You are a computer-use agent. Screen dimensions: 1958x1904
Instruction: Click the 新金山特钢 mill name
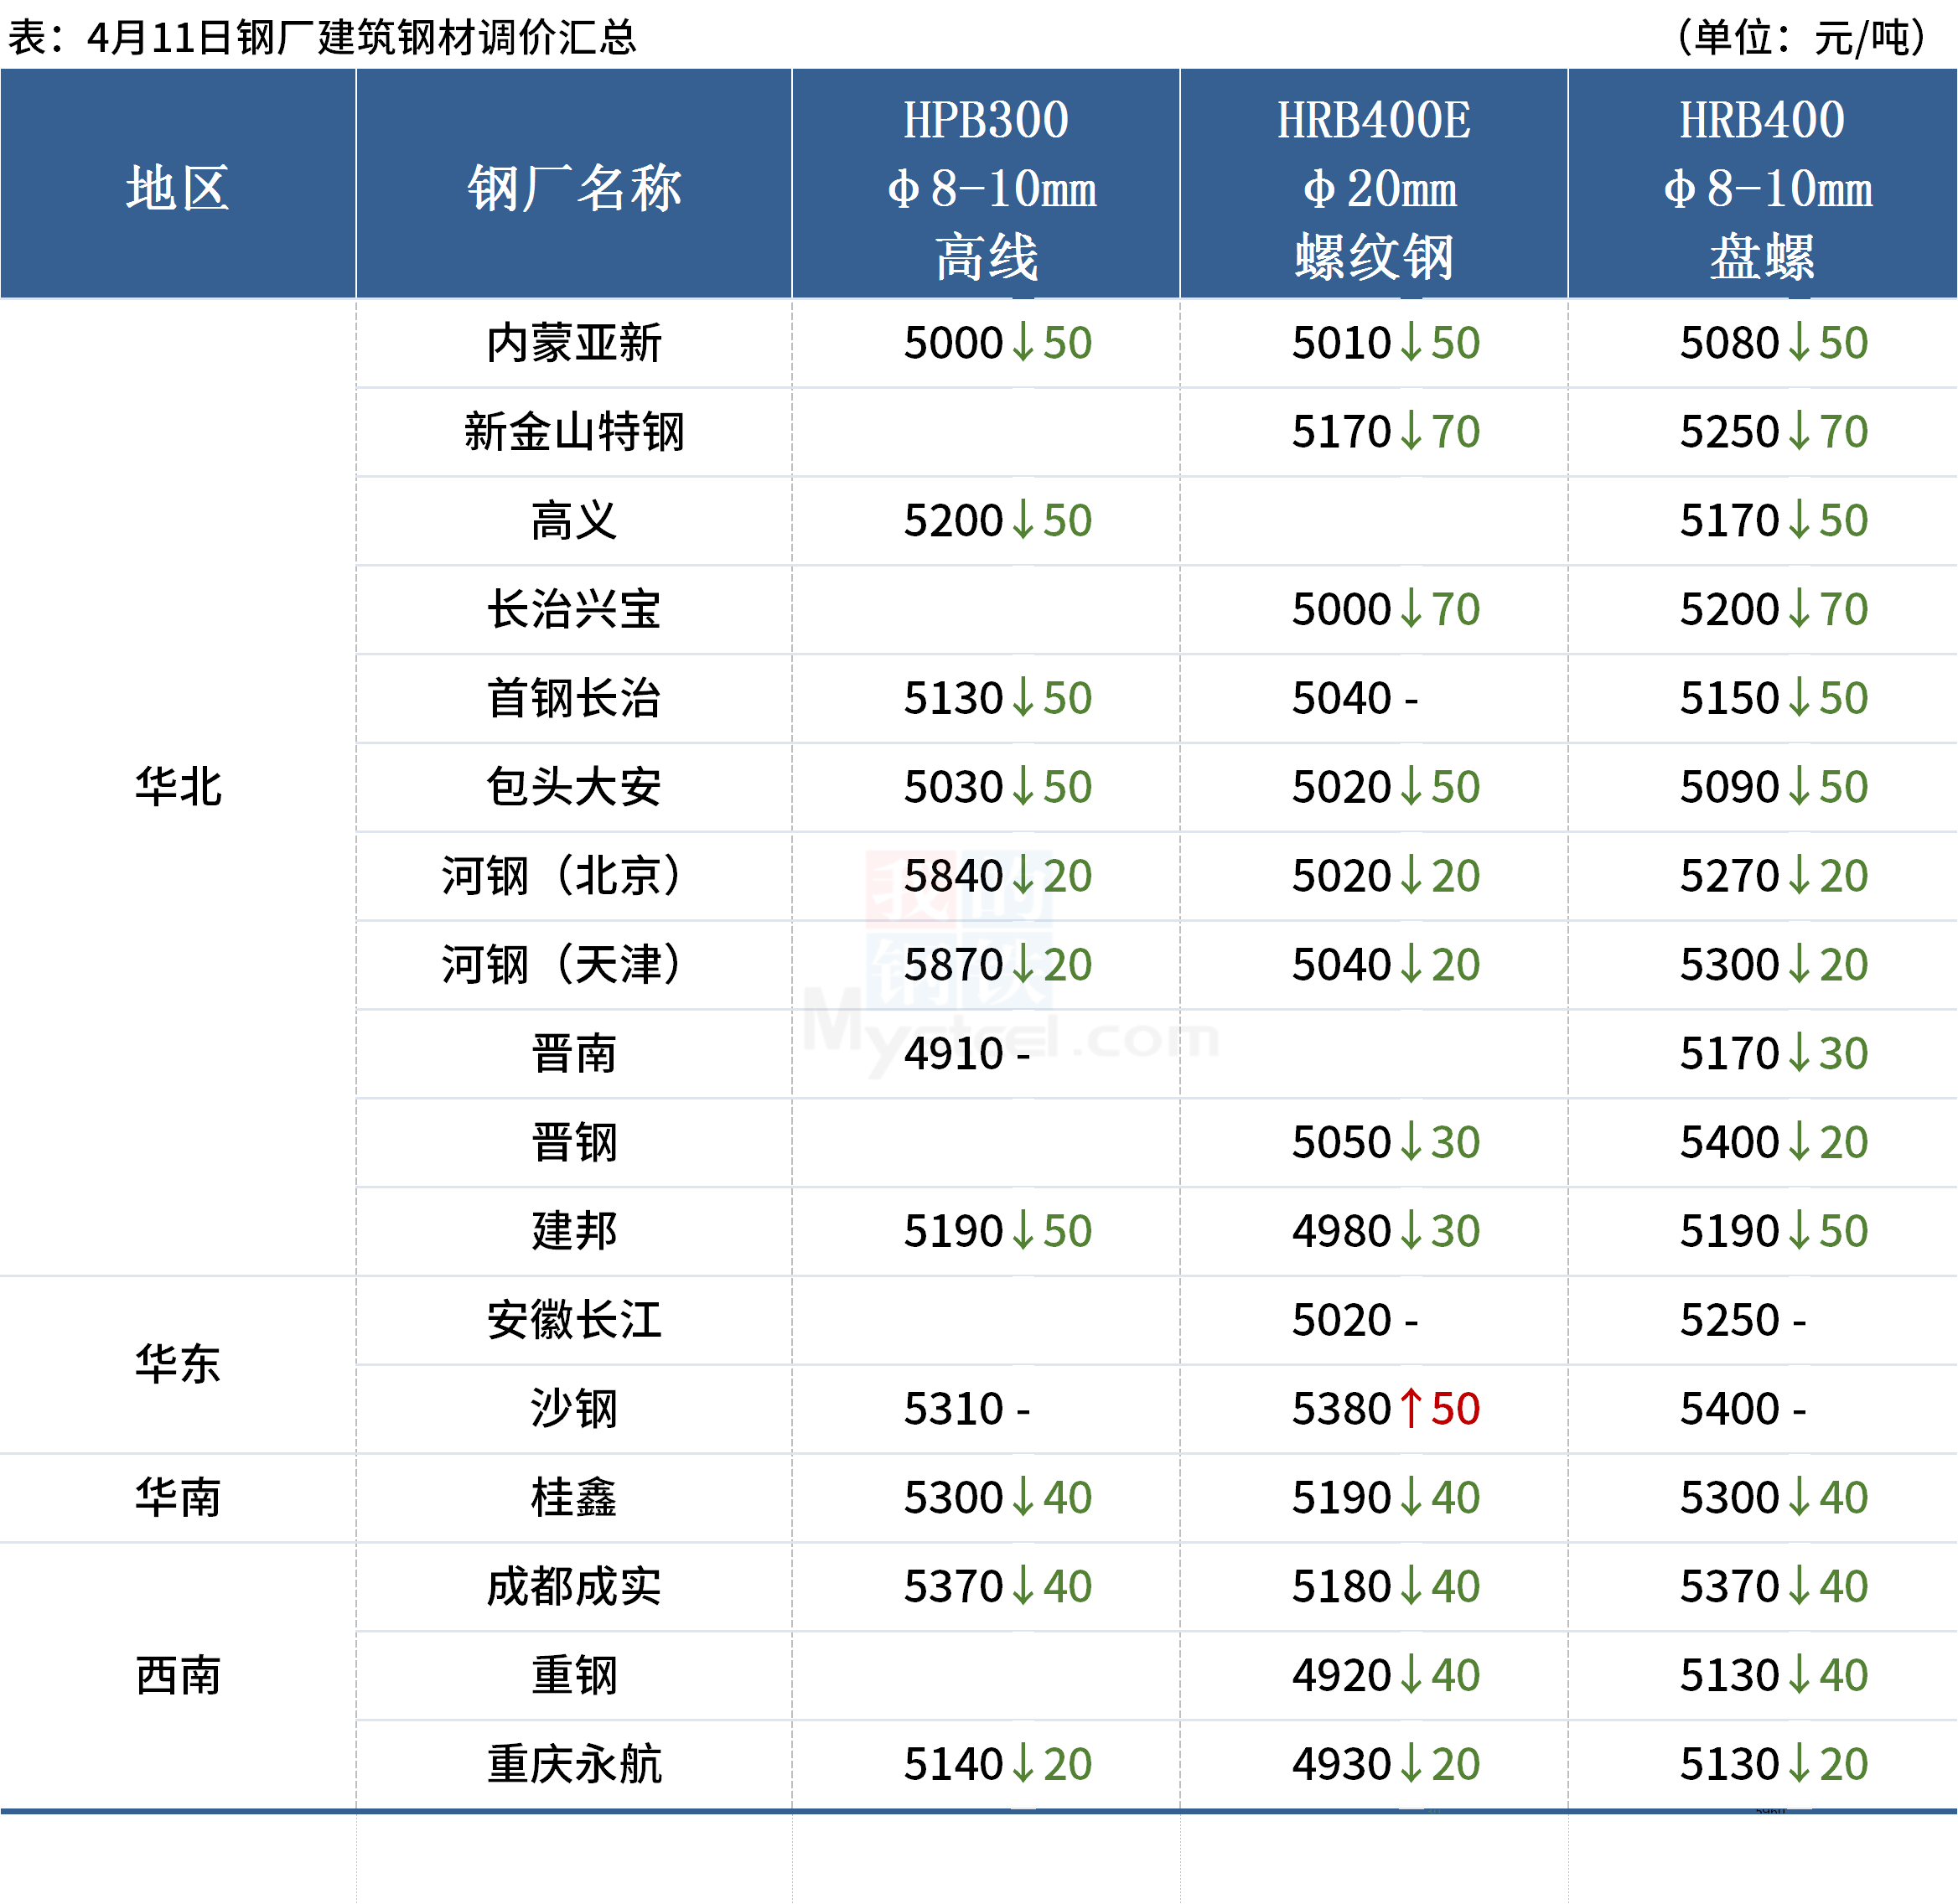[x=574, y=432]
